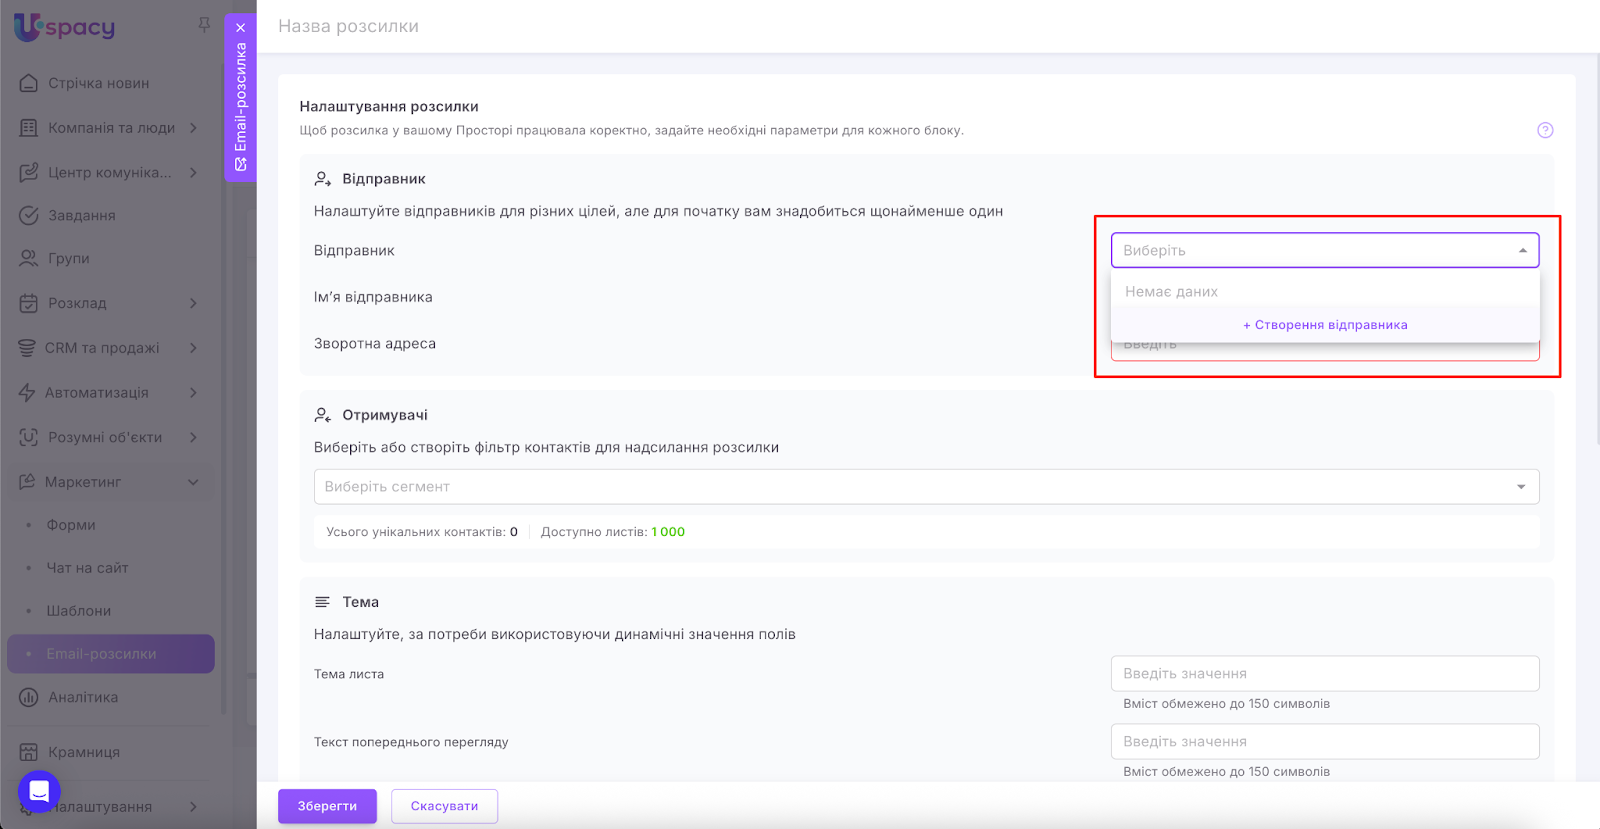Open Стрічка новин from sidebar
The image size is (1600, 829).
coord(98,83)
